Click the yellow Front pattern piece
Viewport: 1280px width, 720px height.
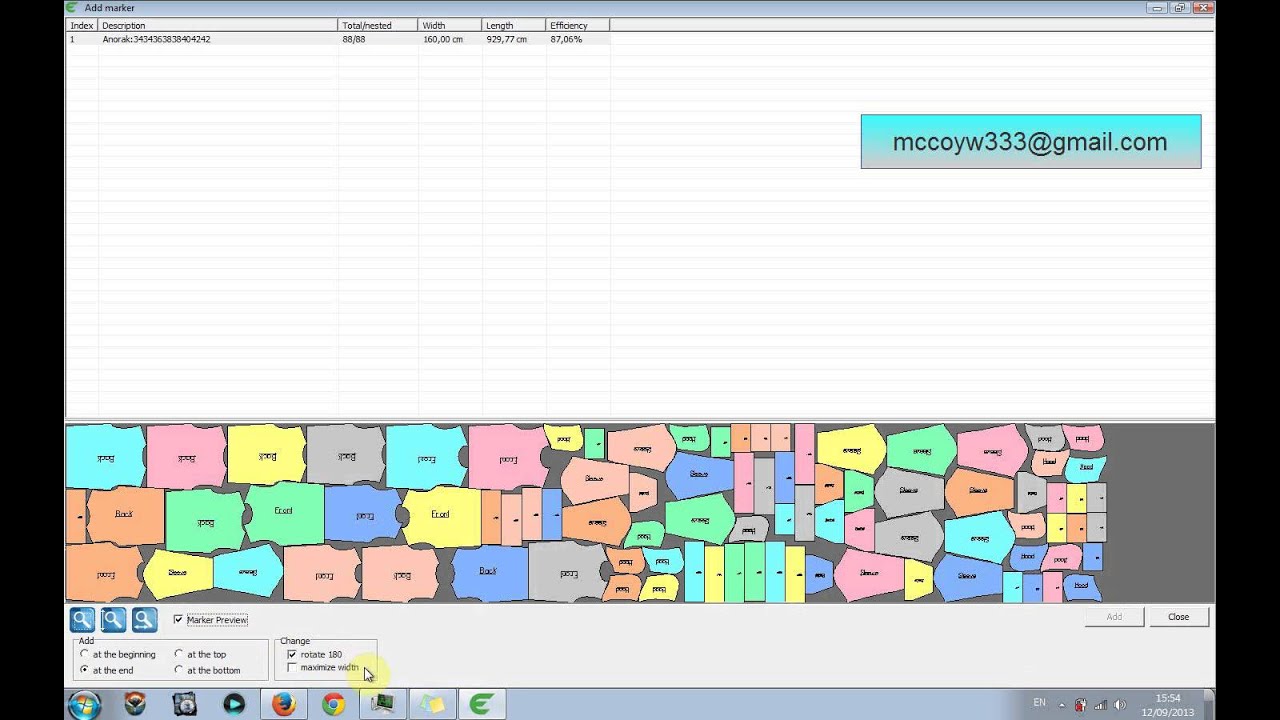[x=440, y=515]
